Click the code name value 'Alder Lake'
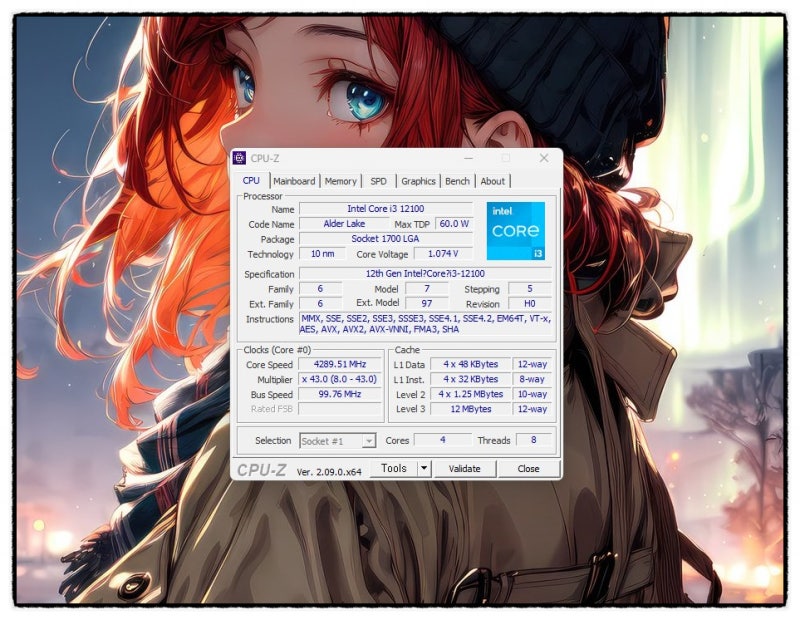Image resolution: width=800 pixels, height=620 pixels. click(344, 224)
